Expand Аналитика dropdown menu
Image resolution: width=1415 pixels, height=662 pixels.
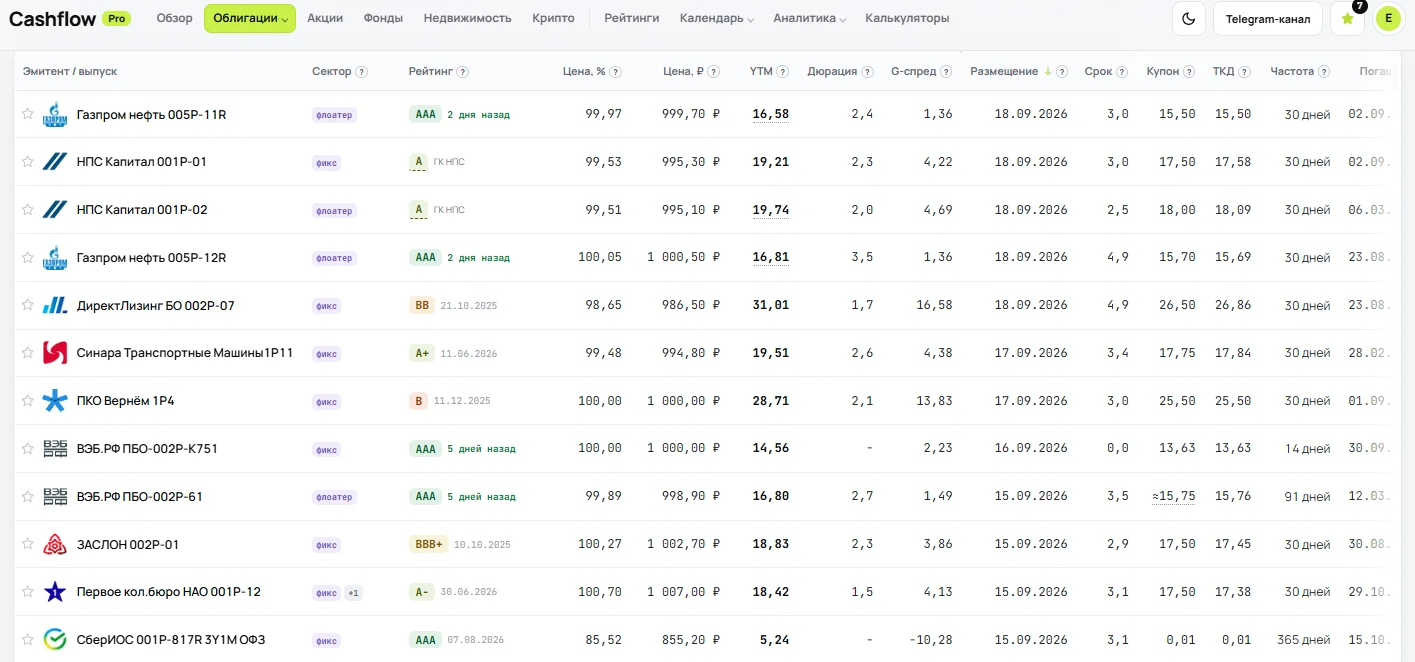coord(810,18)
